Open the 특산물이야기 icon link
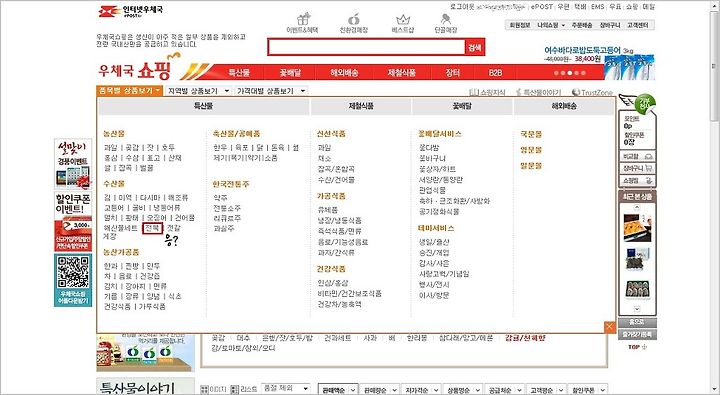 coord(539,92)
